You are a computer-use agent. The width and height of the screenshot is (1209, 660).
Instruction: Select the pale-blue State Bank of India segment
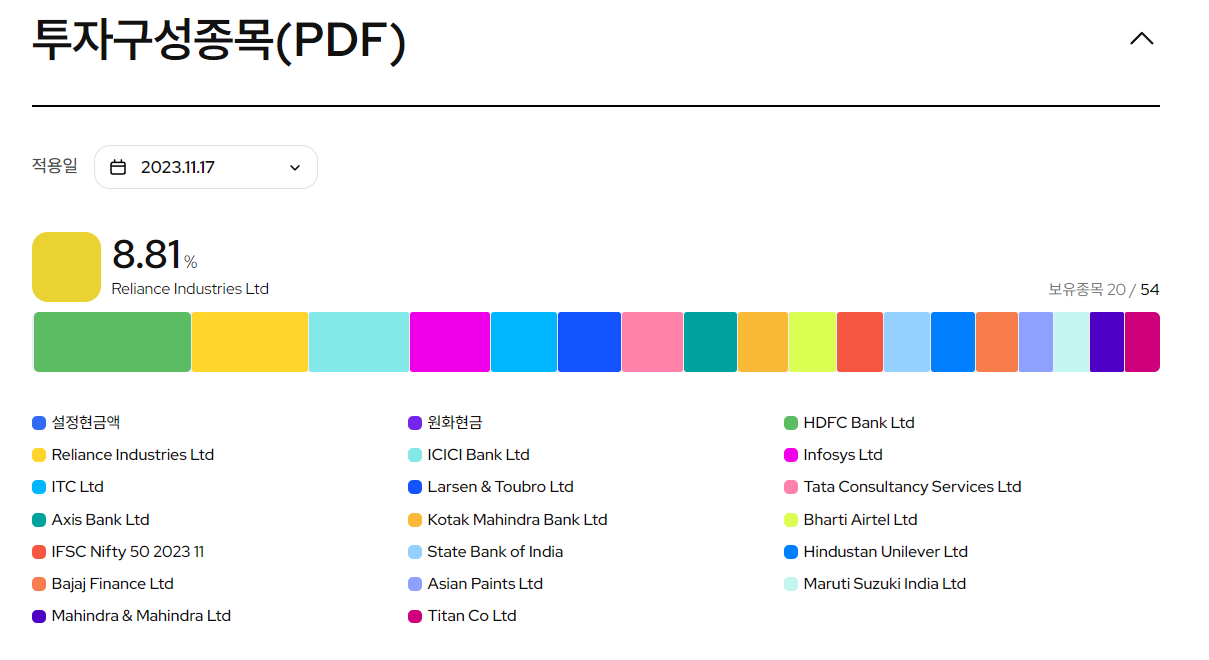[907, 342]
